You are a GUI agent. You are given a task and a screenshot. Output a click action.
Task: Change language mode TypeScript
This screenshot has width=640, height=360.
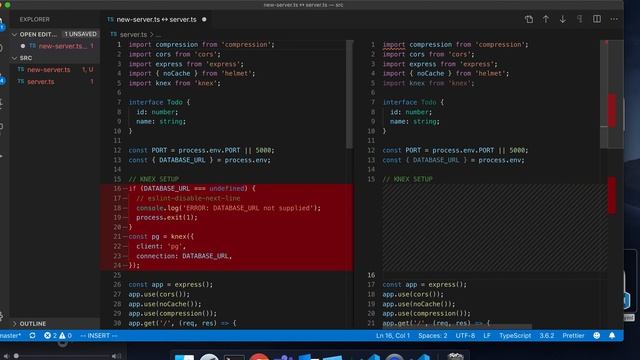click(x=515, y=336)
